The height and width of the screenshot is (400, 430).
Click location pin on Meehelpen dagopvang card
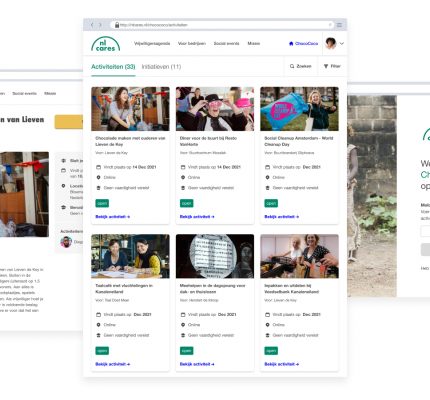(x=183, y=325)
